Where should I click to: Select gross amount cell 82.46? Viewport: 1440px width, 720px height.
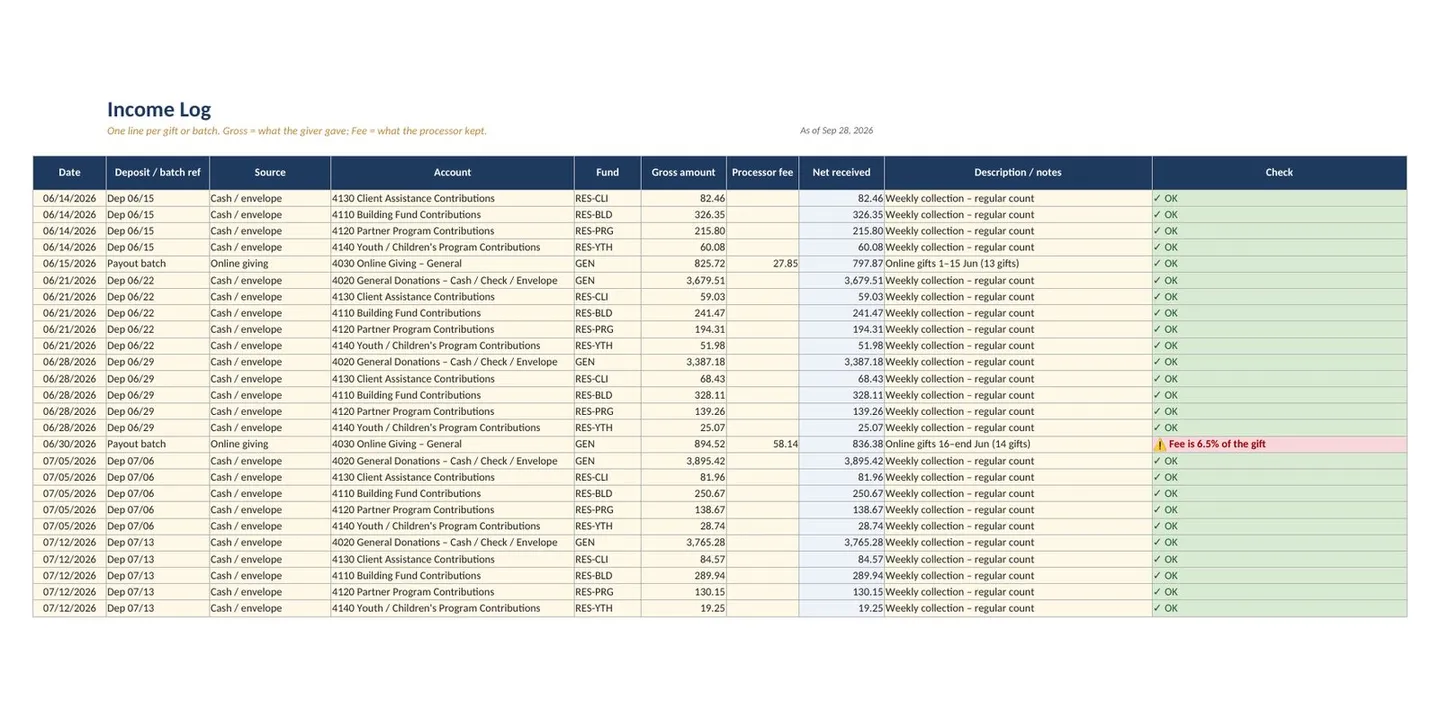coord(684,198)
